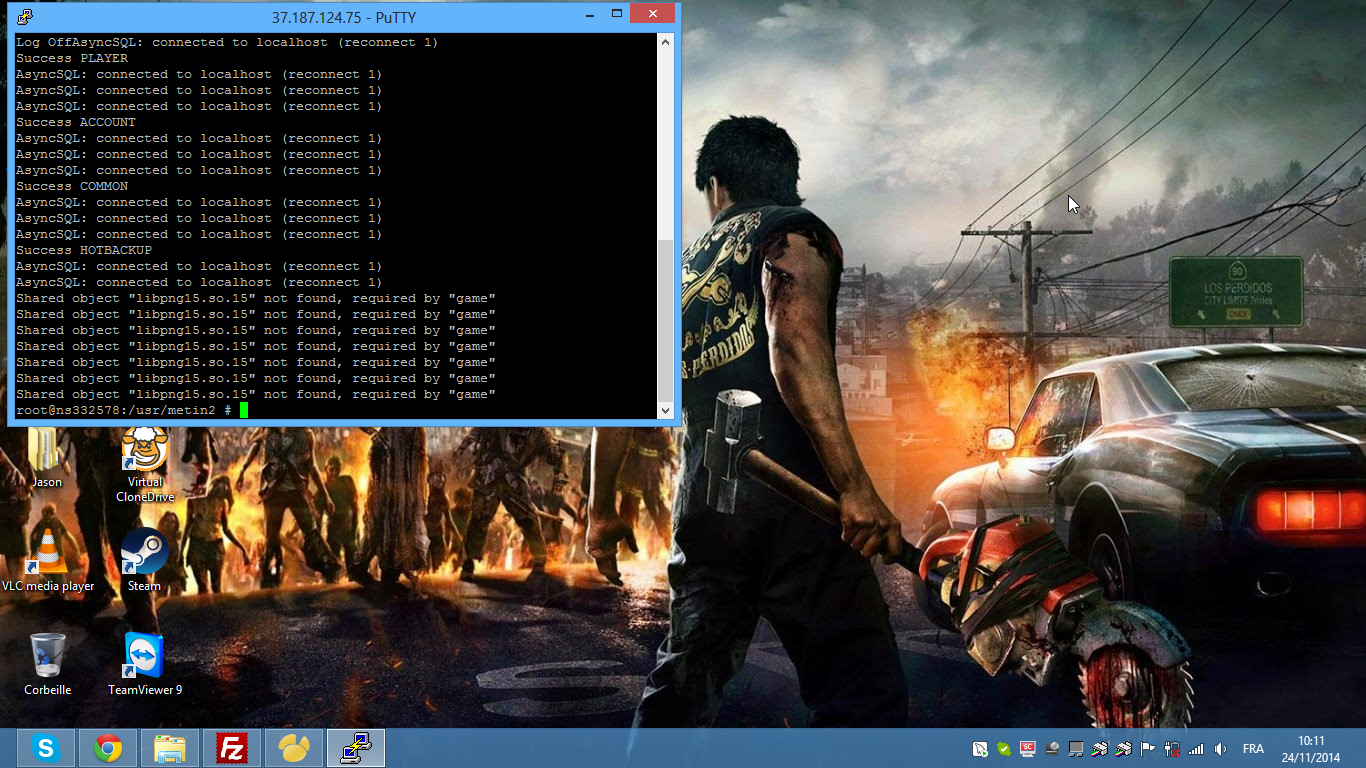Close the PuTTY window
This screenshot has width=1366, height=768.
(x=653, y=14)
